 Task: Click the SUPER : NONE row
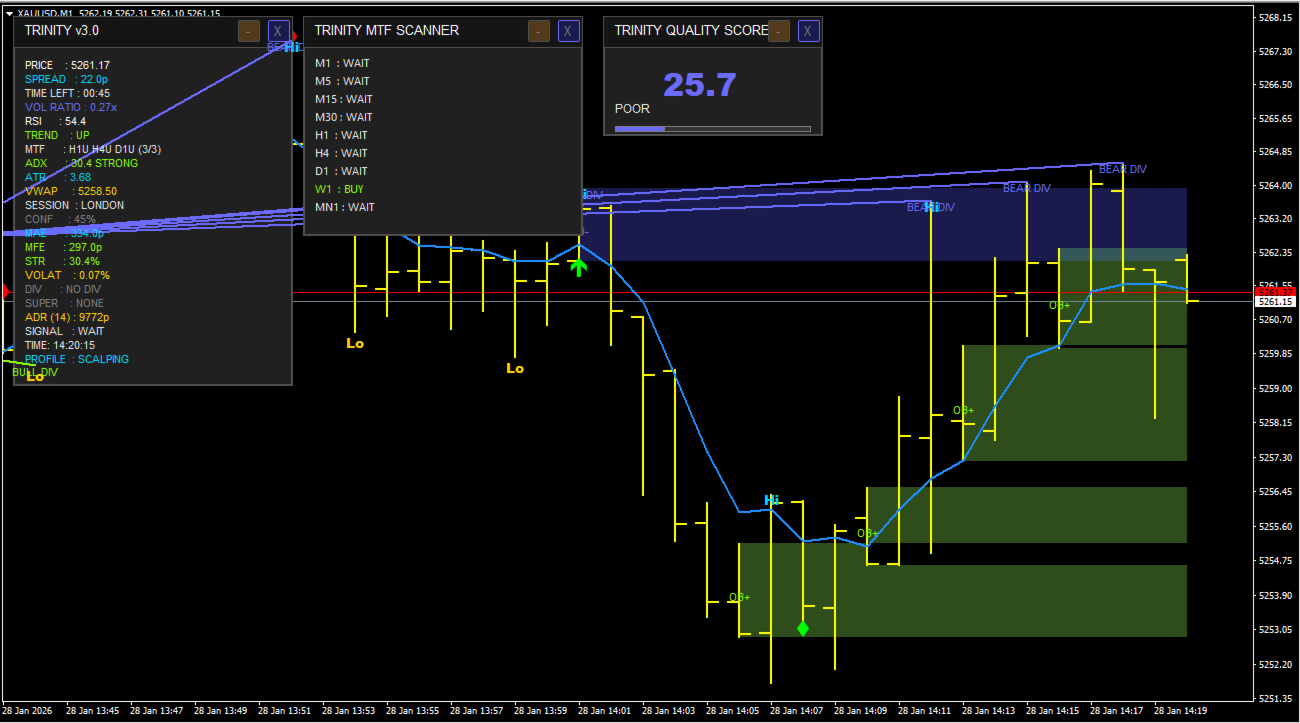pyautogui.click(x=65, y=303)
